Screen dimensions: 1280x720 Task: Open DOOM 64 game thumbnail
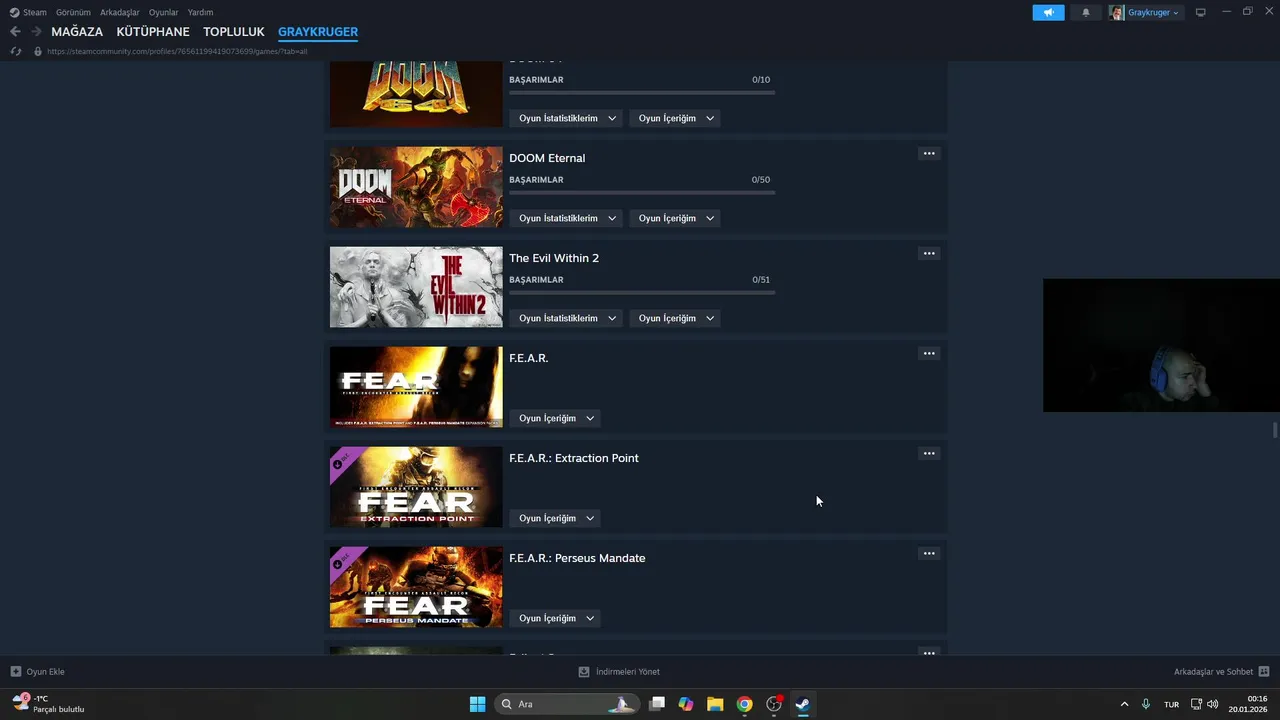416,94
